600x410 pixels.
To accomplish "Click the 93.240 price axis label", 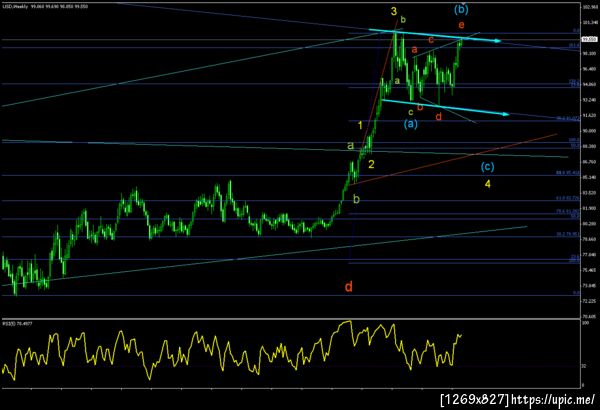I will (x=589, y=100).
